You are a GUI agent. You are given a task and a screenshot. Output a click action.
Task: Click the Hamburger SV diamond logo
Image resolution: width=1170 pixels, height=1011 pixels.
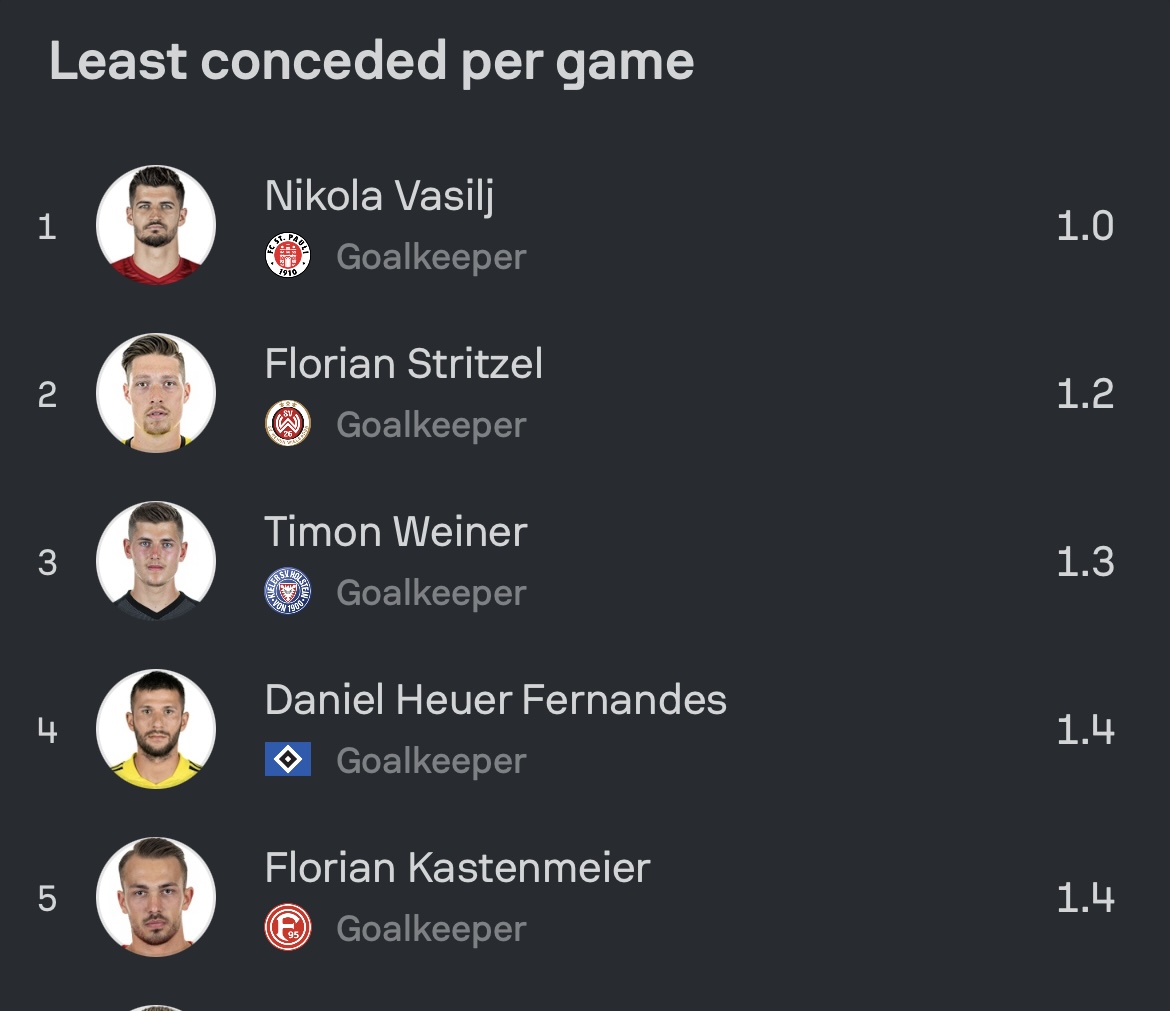coord(288,760)
